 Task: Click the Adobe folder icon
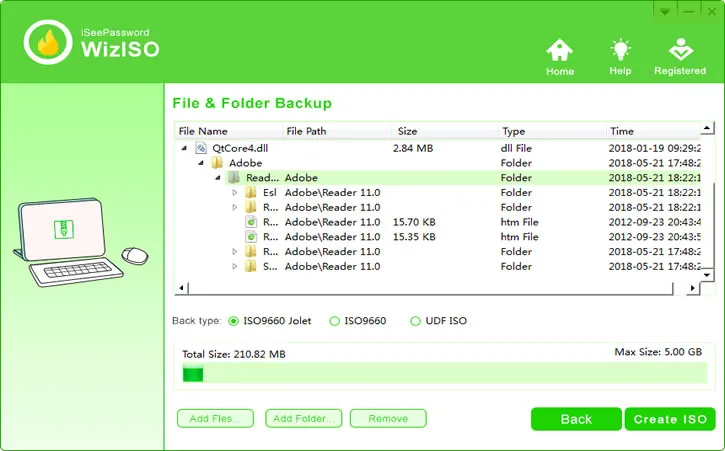pyautogui.click(x=217, y=162)
